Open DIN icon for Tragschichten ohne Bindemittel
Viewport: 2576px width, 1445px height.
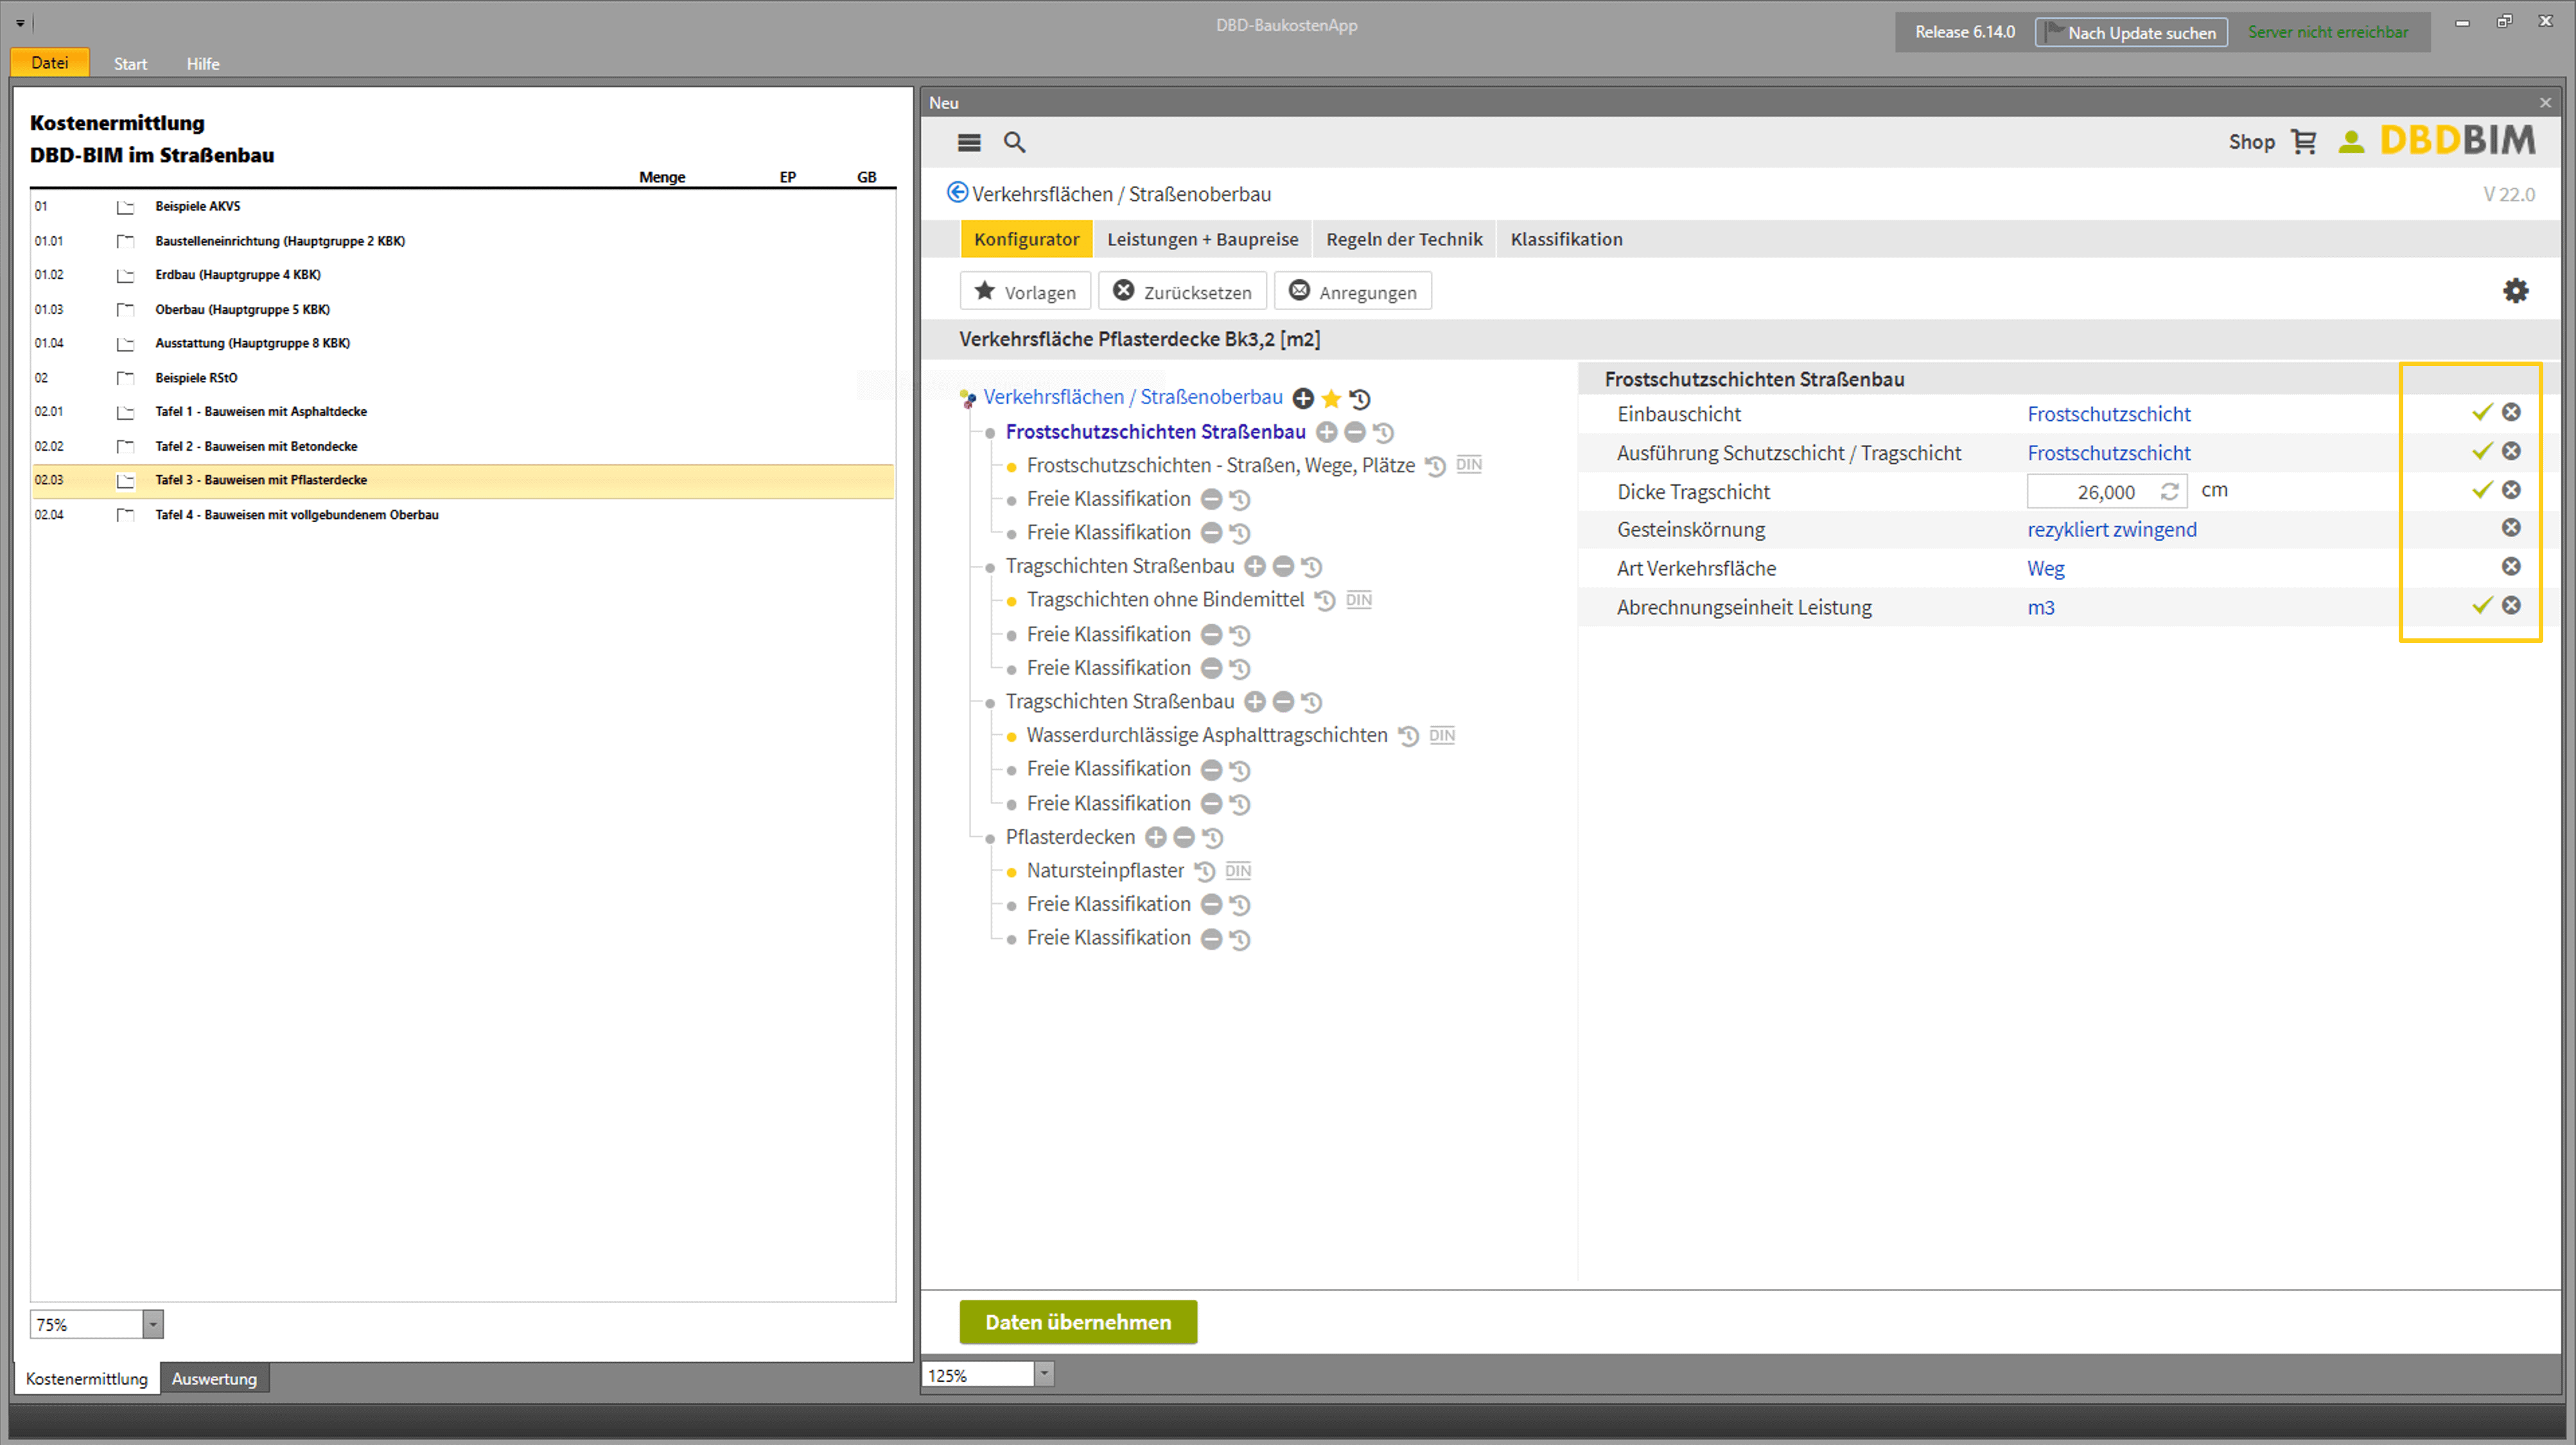[x=1359, y=600]
